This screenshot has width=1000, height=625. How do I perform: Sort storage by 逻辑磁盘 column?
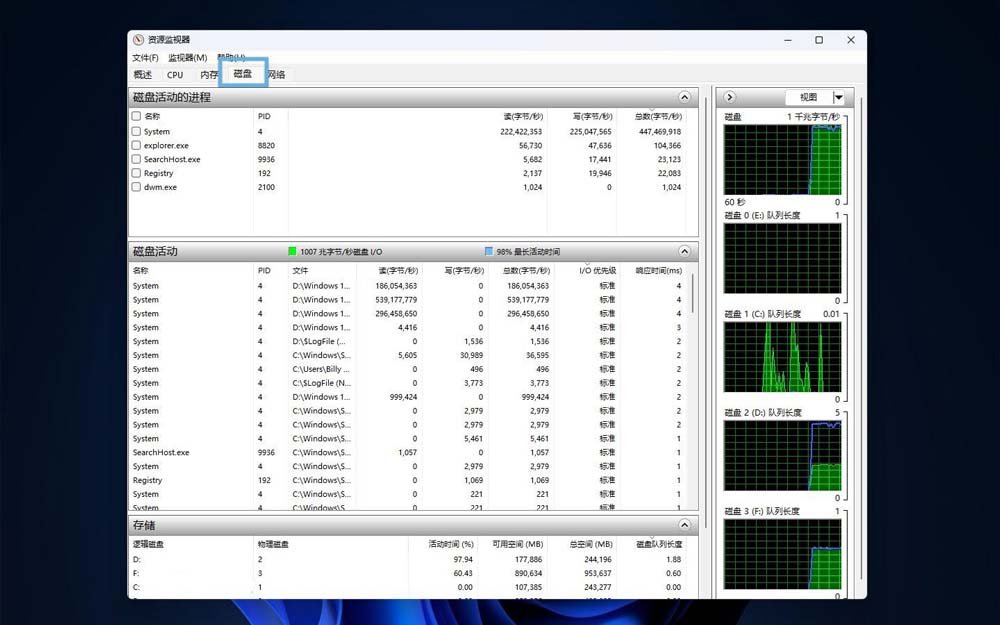click(x=148, y=544)
